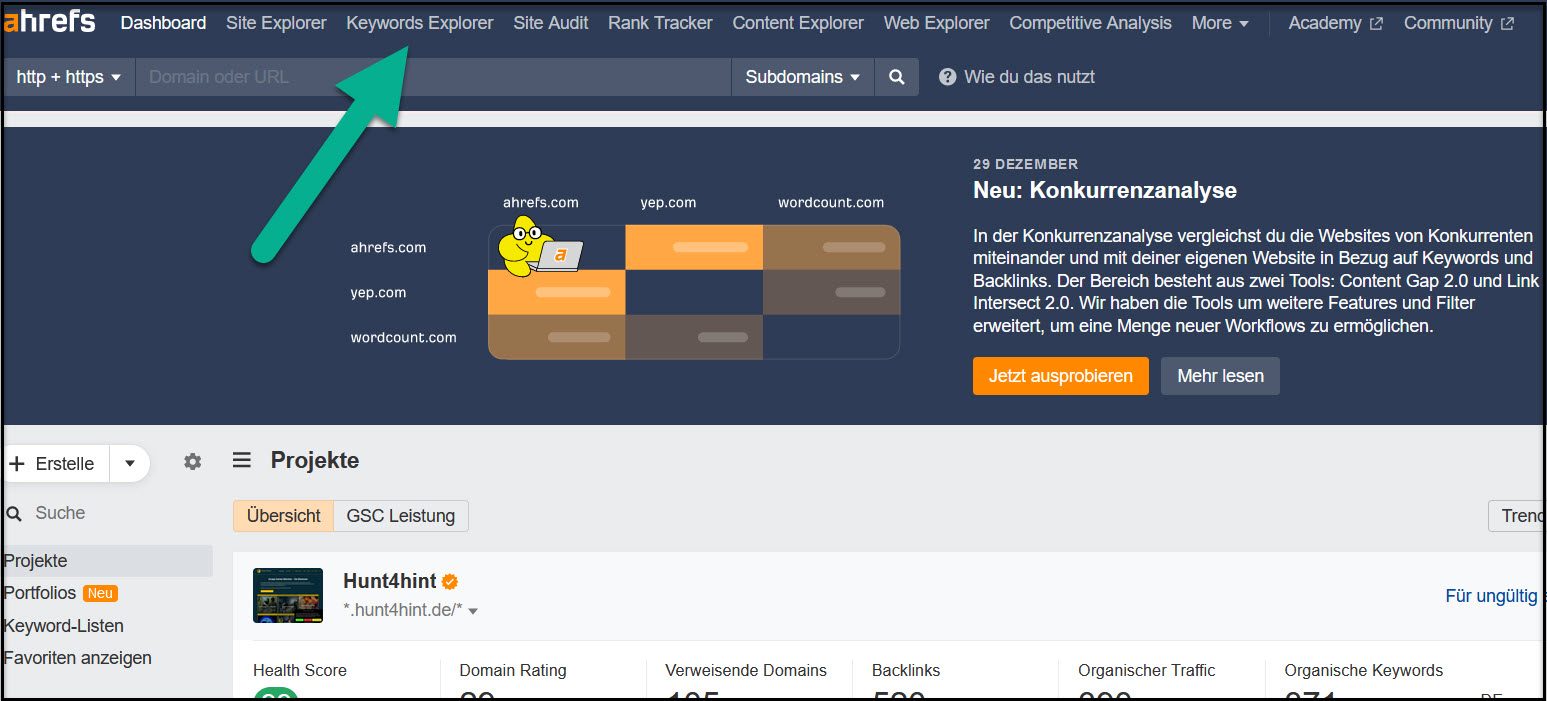Click the Domain Rating label
The image size is (1547, 701).
point(513,670)
